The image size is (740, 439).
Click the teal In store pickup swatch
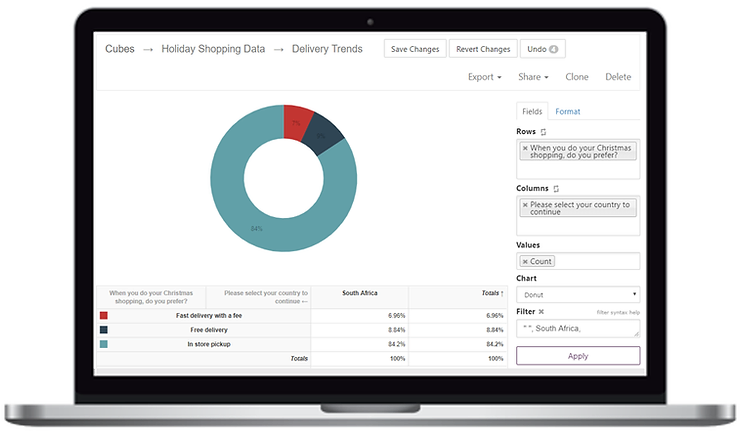(104, 343)
